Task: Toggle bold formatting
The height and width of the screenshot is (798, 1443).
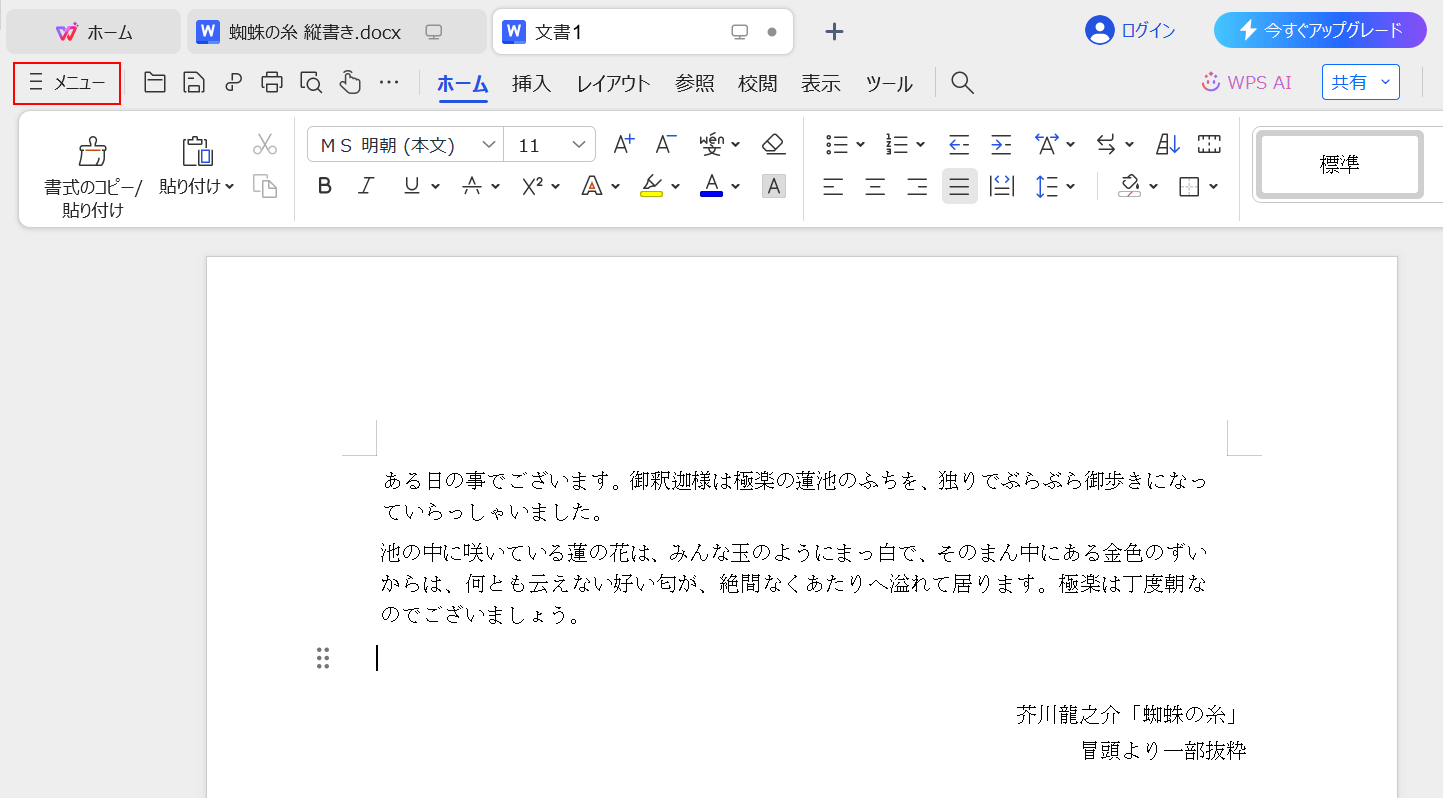Action: pyautogui.click(x=324, y=186)
